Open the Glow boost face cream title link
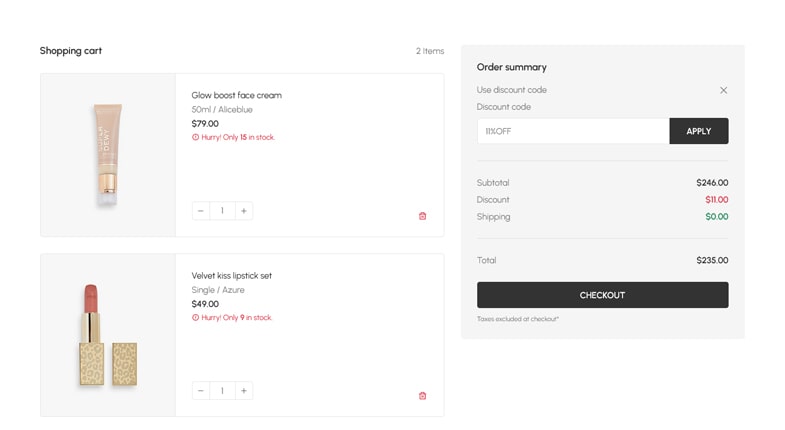Viewport: 785px width, 430px height. pos(236,95)
